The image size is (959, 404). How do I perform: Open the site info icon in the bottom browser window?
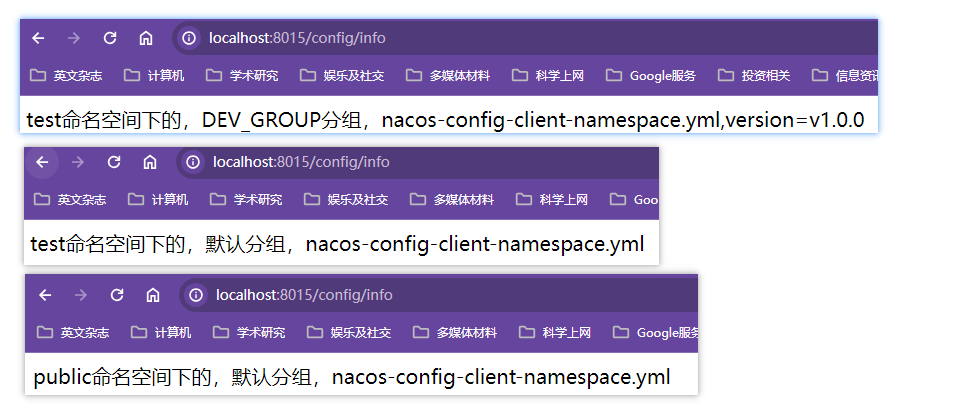click(x=196, y=295)
